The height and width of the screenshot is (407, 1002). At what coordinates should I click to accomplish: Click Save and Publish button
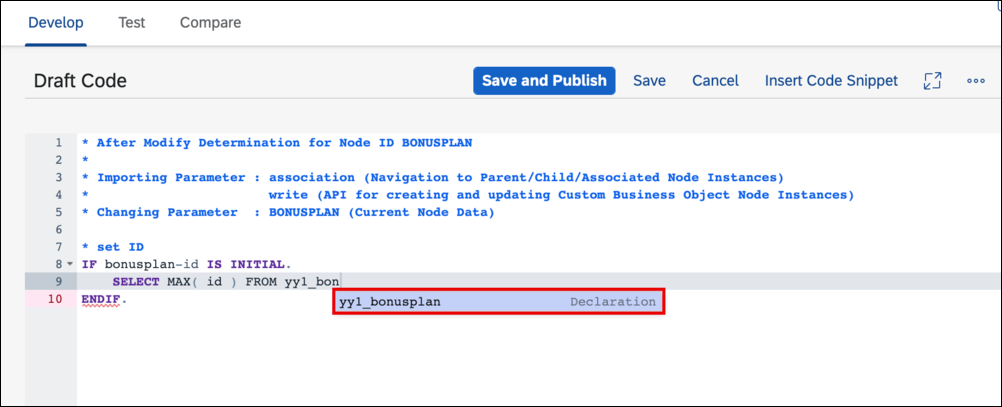point(544,81)
